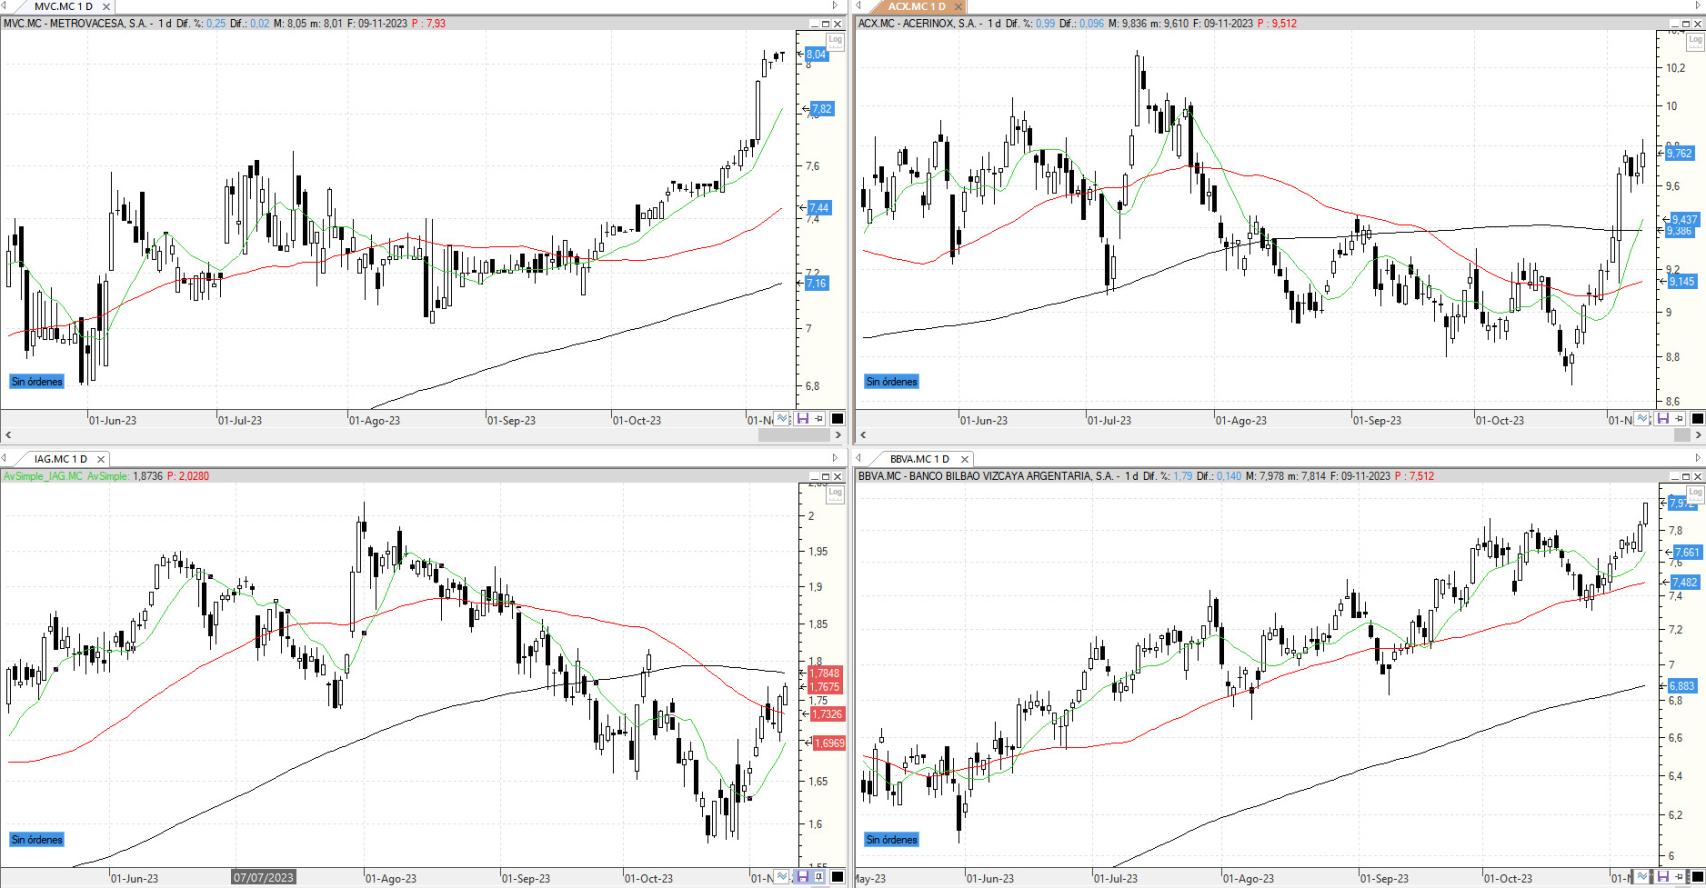Toggle Log scale on the Acerinox chart

point(1694,41)
